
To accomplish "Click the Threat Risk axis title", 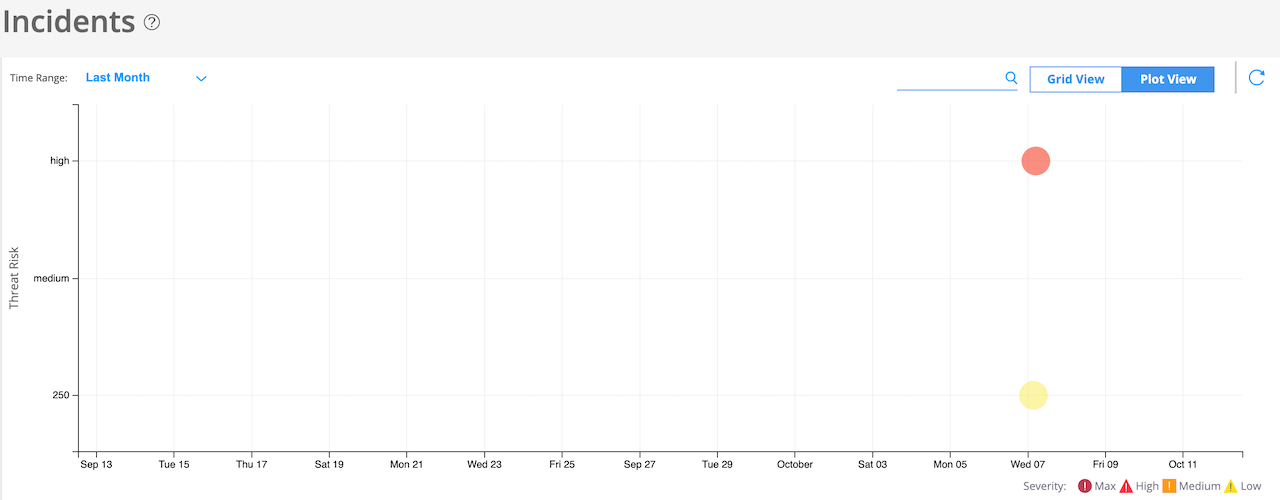I will click(15, 278).
